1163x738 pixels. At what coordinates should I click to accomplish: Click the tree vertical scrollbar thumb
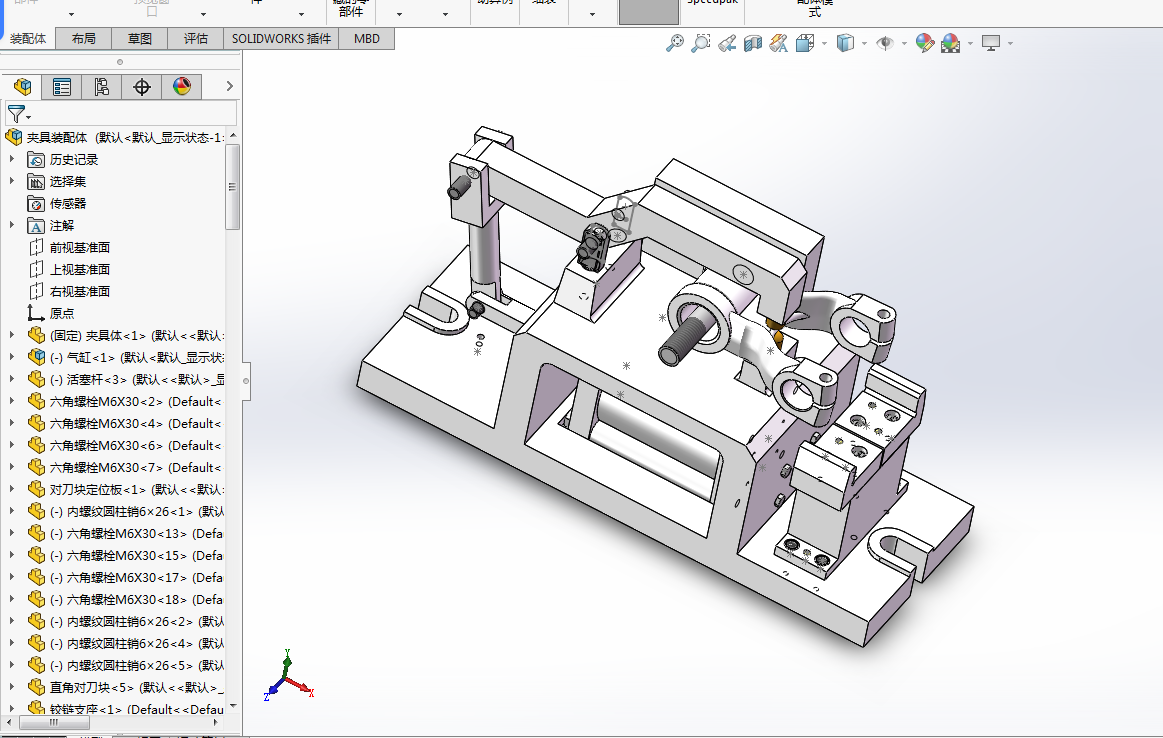click(233, 187)
